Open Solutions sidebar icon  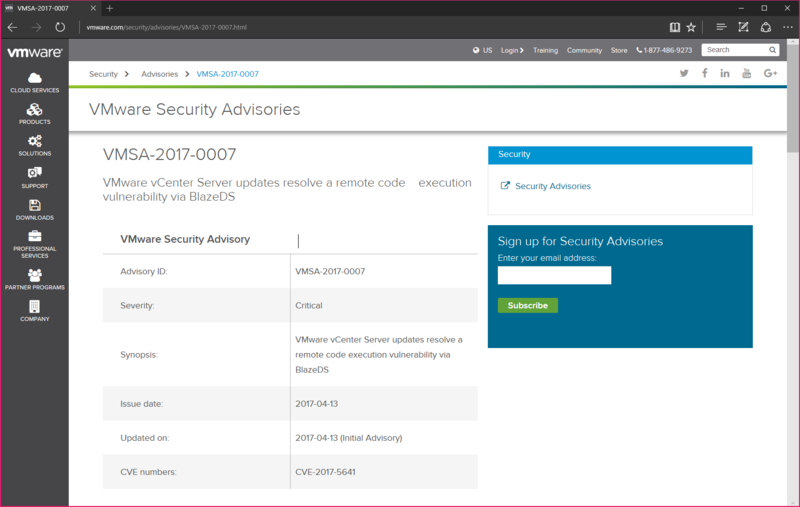(35, 146)
